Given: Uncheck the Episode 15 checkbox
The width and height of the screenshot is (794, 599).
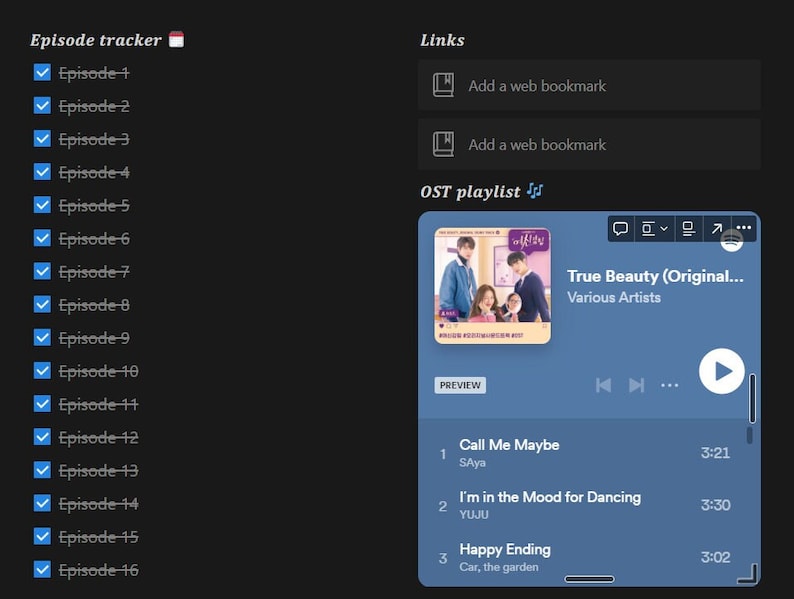Looking at the screenshot, I should [42, 536].
